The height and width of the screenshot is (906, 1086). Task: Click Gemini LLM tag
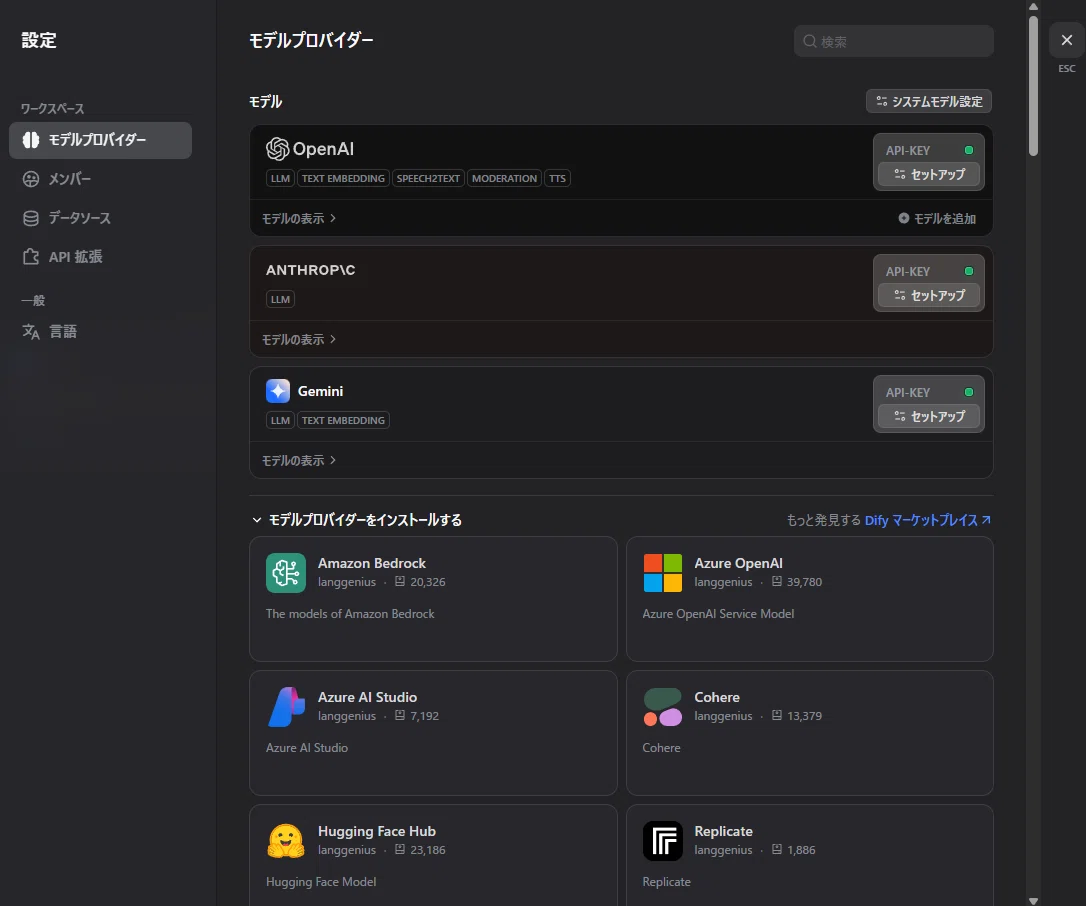pos(281,420)
